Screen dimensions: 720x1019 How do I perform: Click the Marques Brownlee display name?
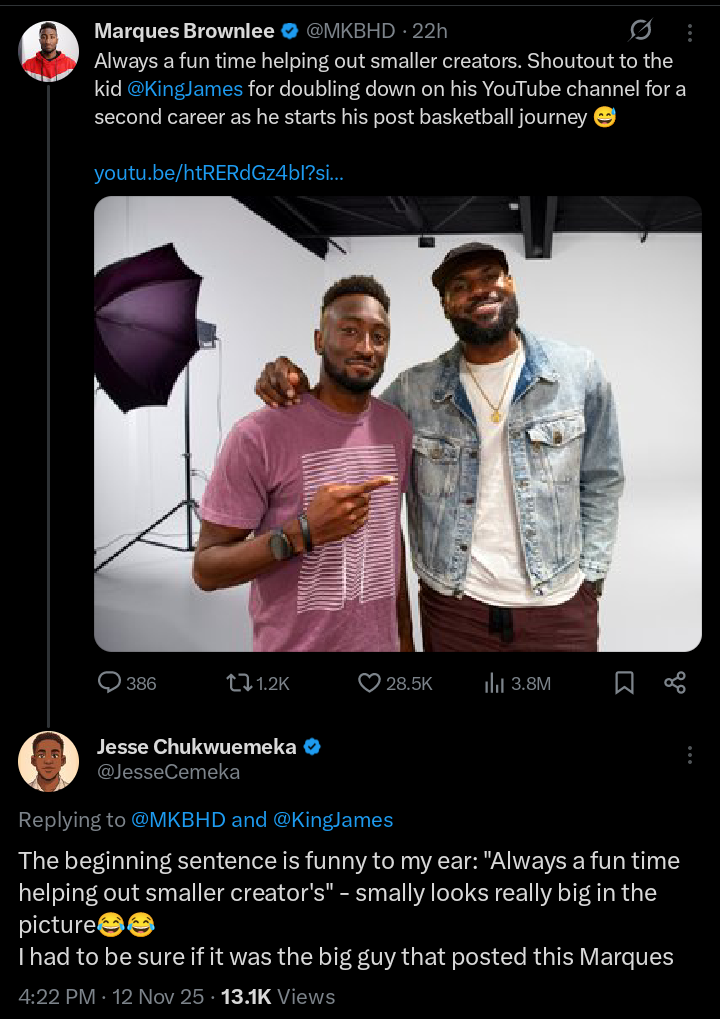(x=183, y=31)
